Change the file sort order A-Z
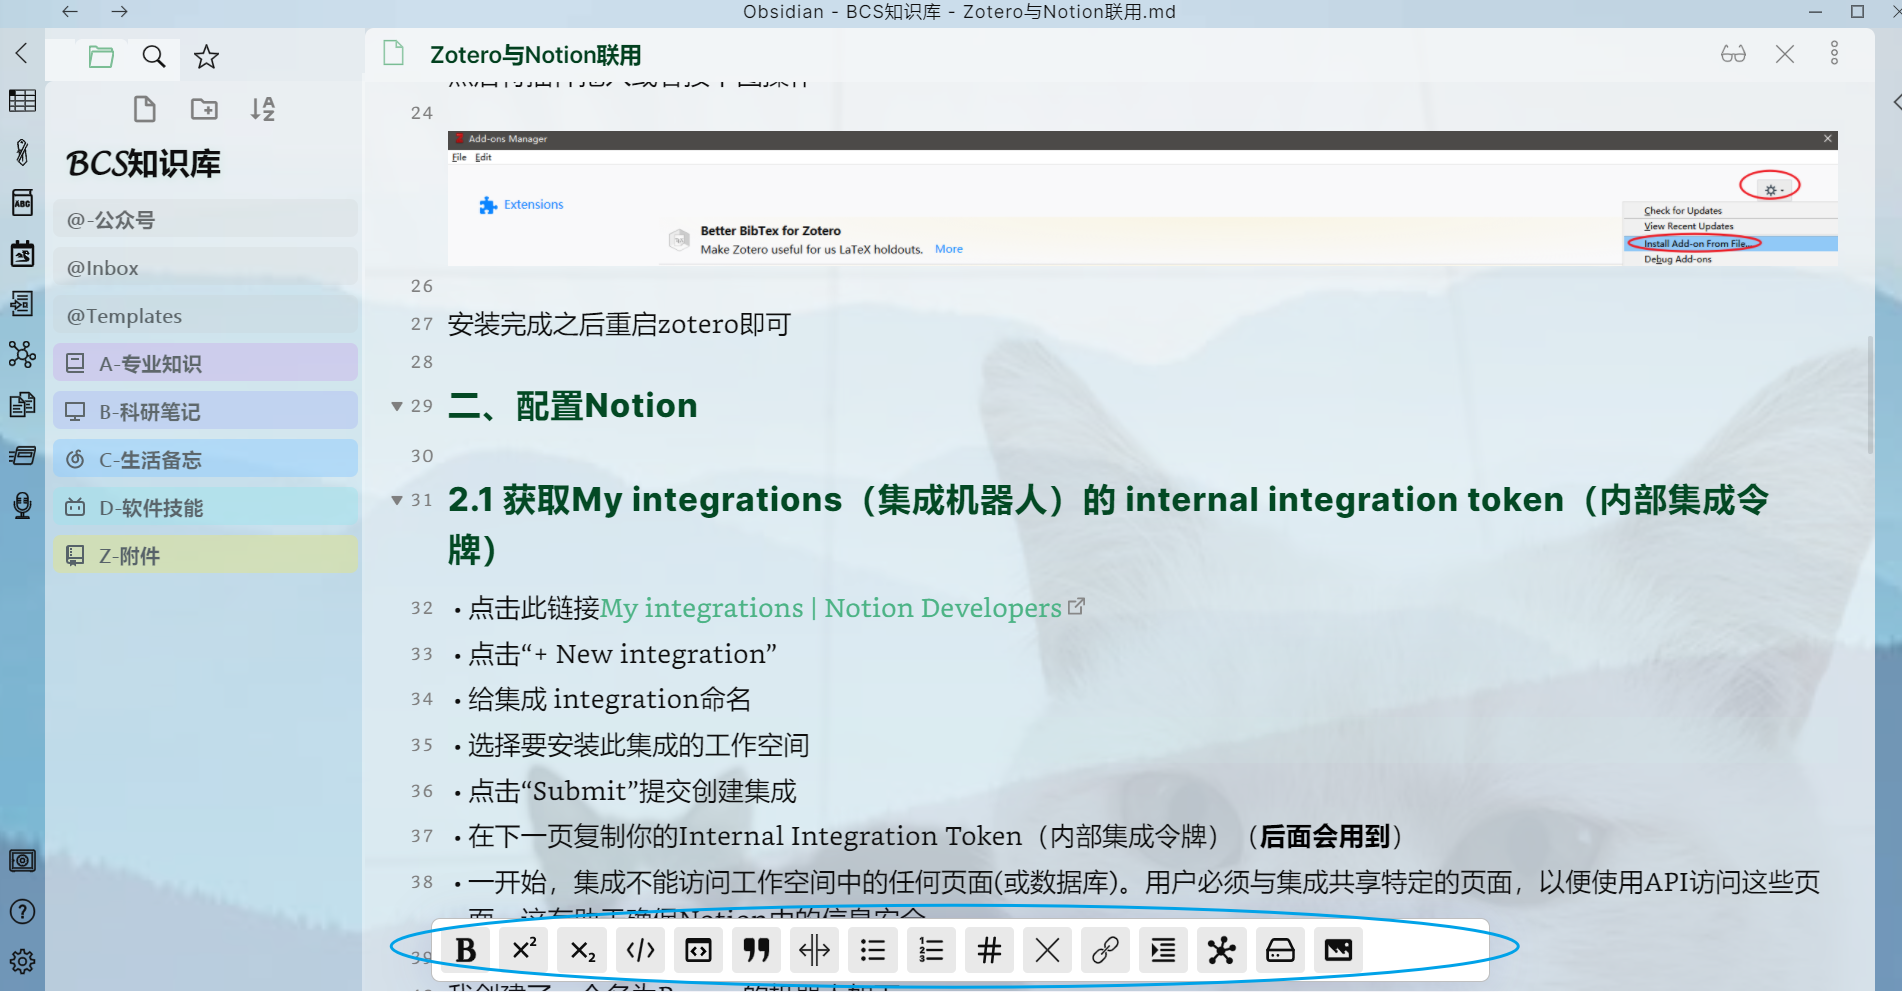The image size is (1902, 992). point(262,109)
